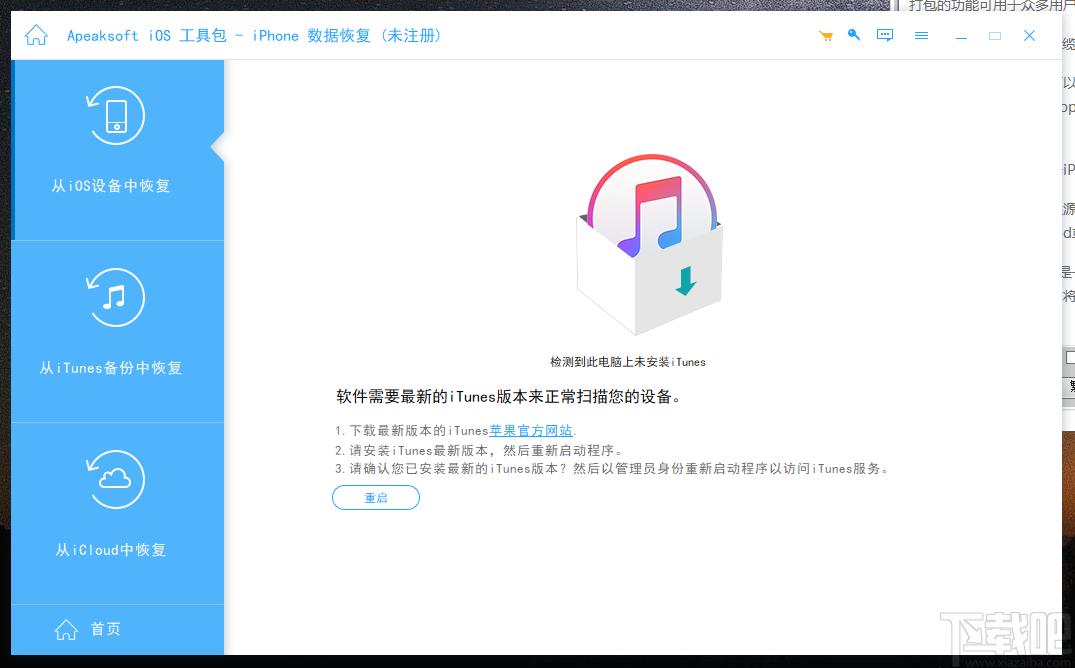
Task: Select the music note iTunes backup icon
Action: click(116, 297)
